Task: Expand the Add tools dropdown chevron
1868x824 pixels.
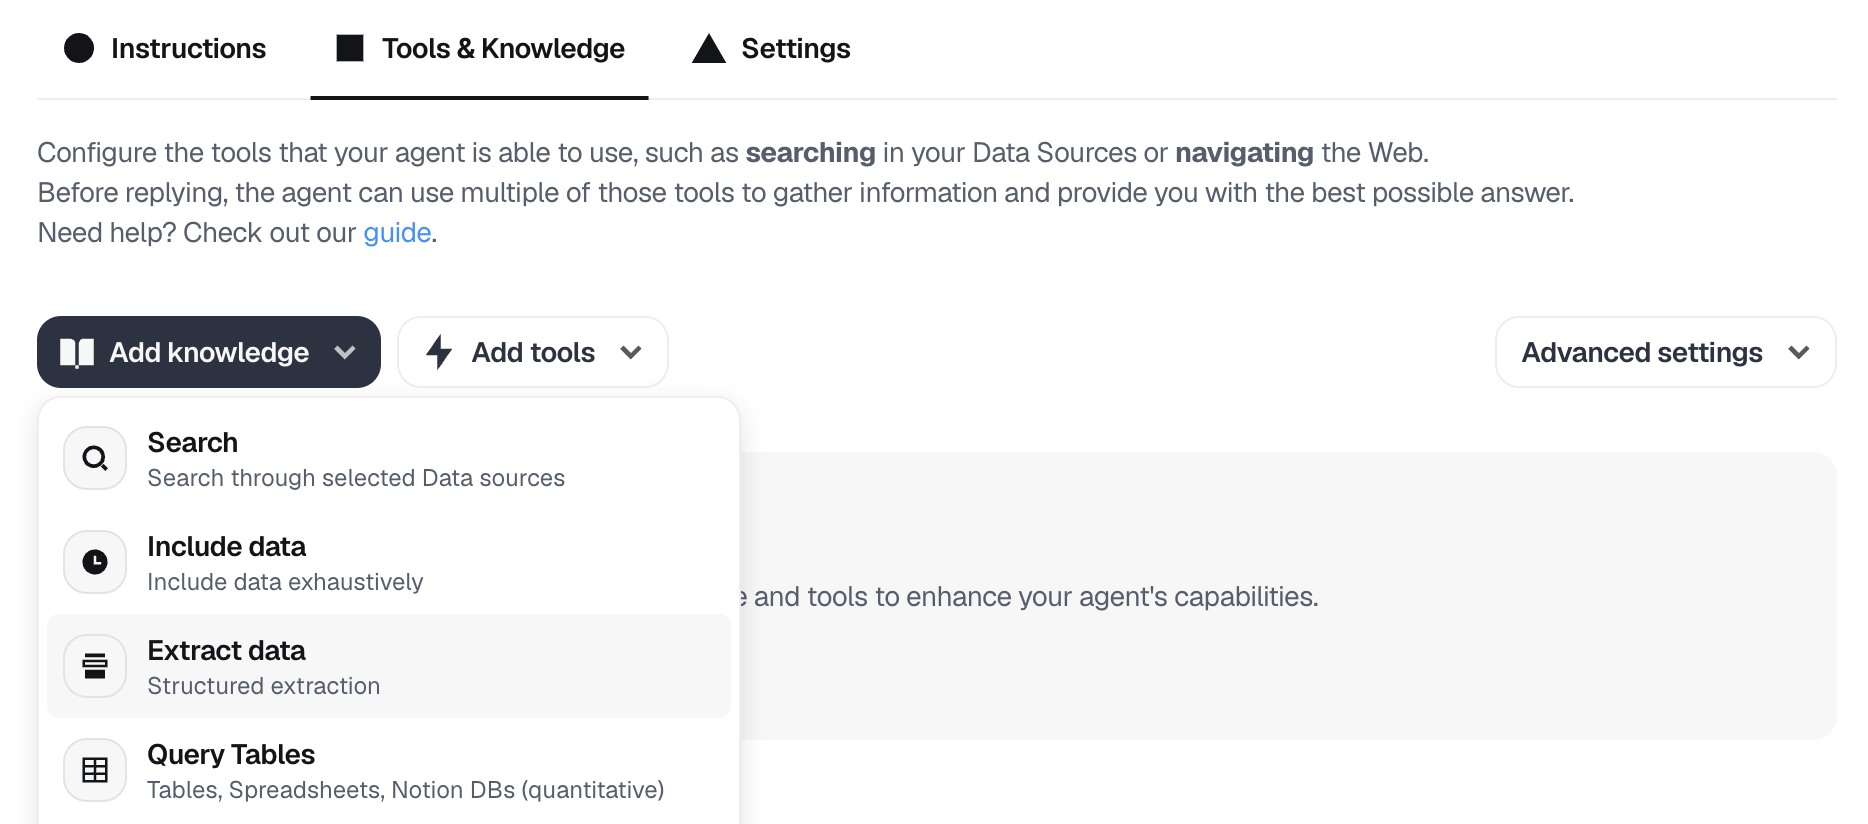Action: tap(631, 352)
